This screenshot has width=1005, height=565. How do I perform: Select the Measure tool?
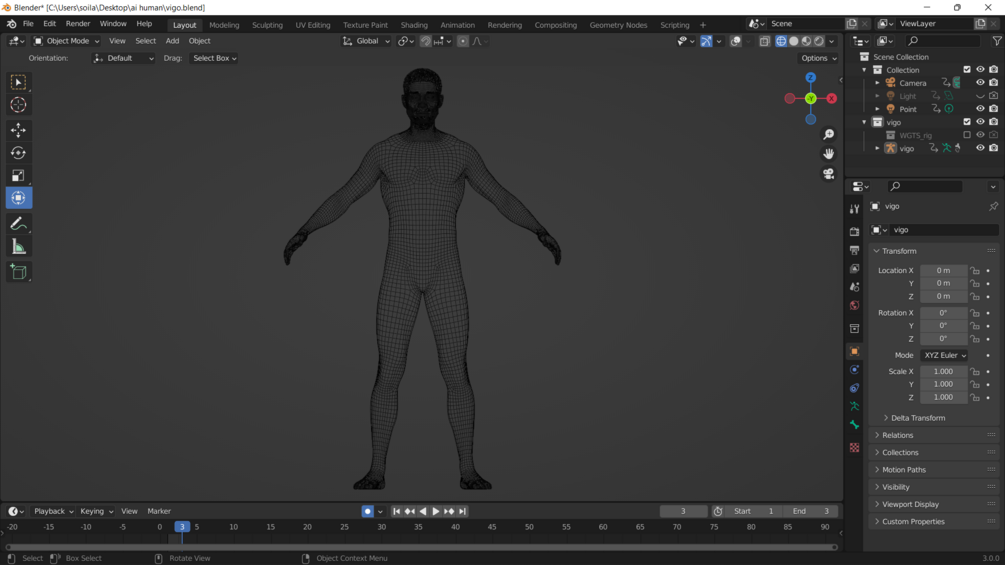(18, 247)
